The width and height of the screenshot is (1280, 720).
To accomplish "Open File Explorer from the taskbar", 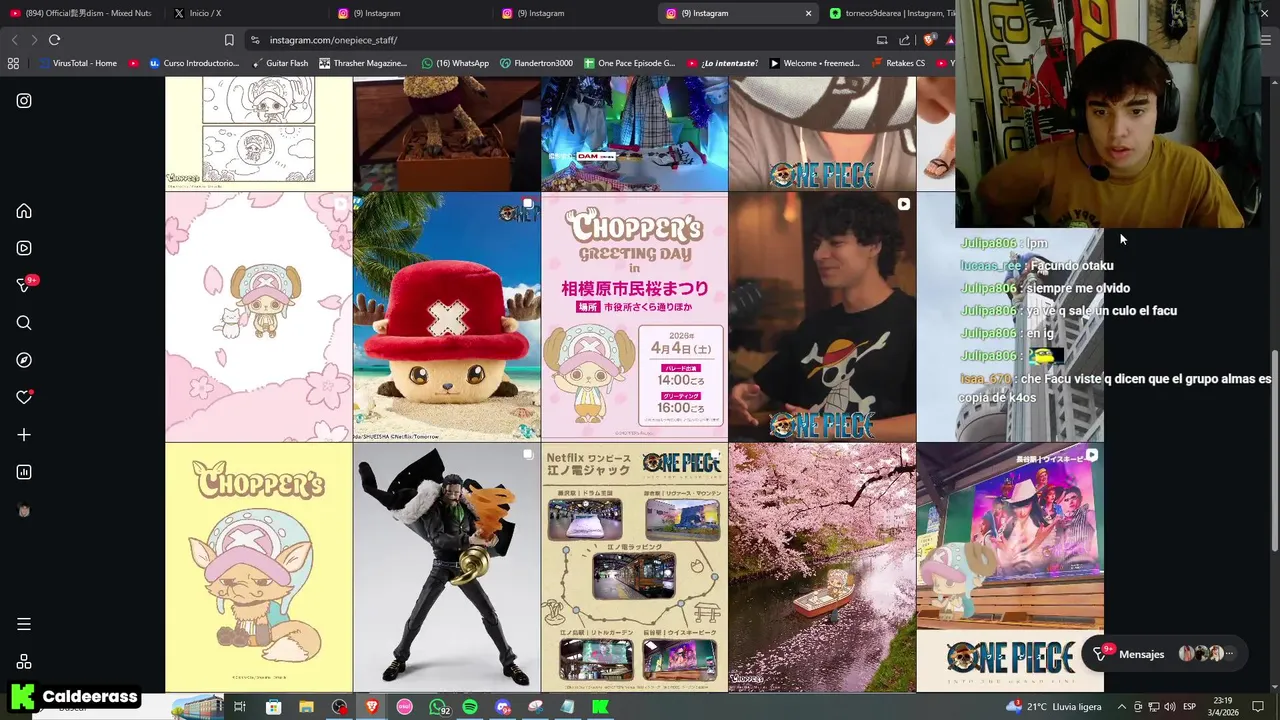I will coord(306,707).
